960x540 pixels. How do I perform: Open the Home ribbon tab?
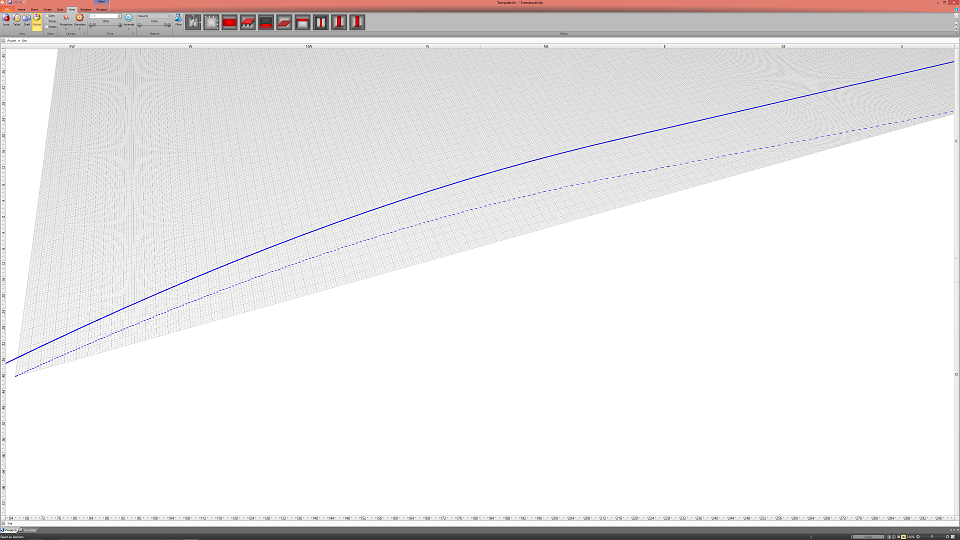(x=21, y=9)
